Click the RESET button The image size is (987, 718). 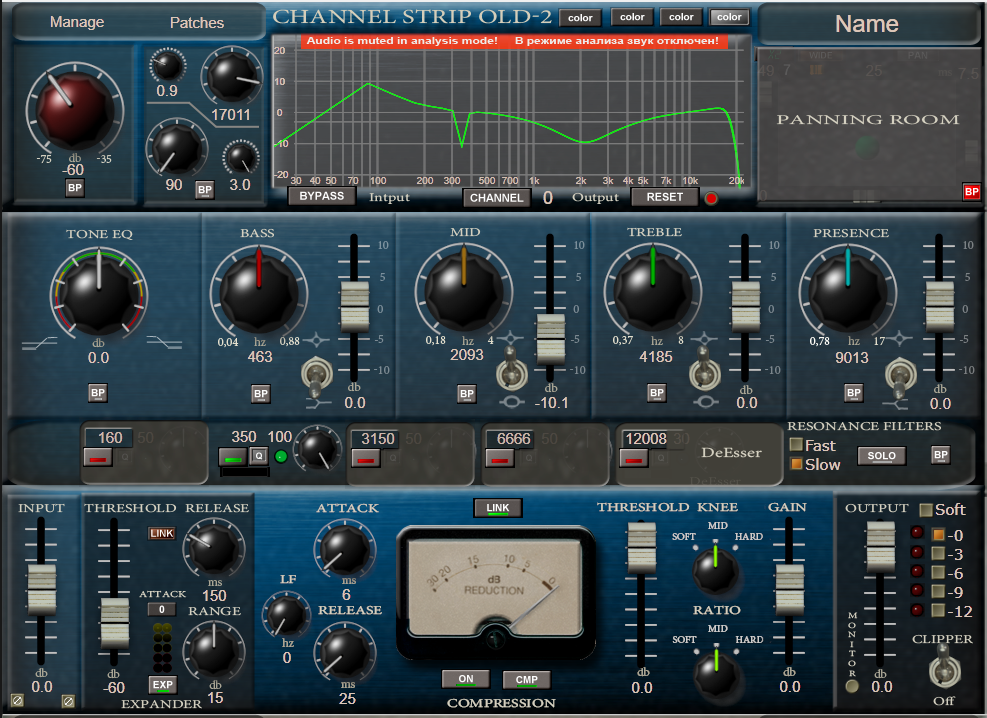[x=664, y=197]
